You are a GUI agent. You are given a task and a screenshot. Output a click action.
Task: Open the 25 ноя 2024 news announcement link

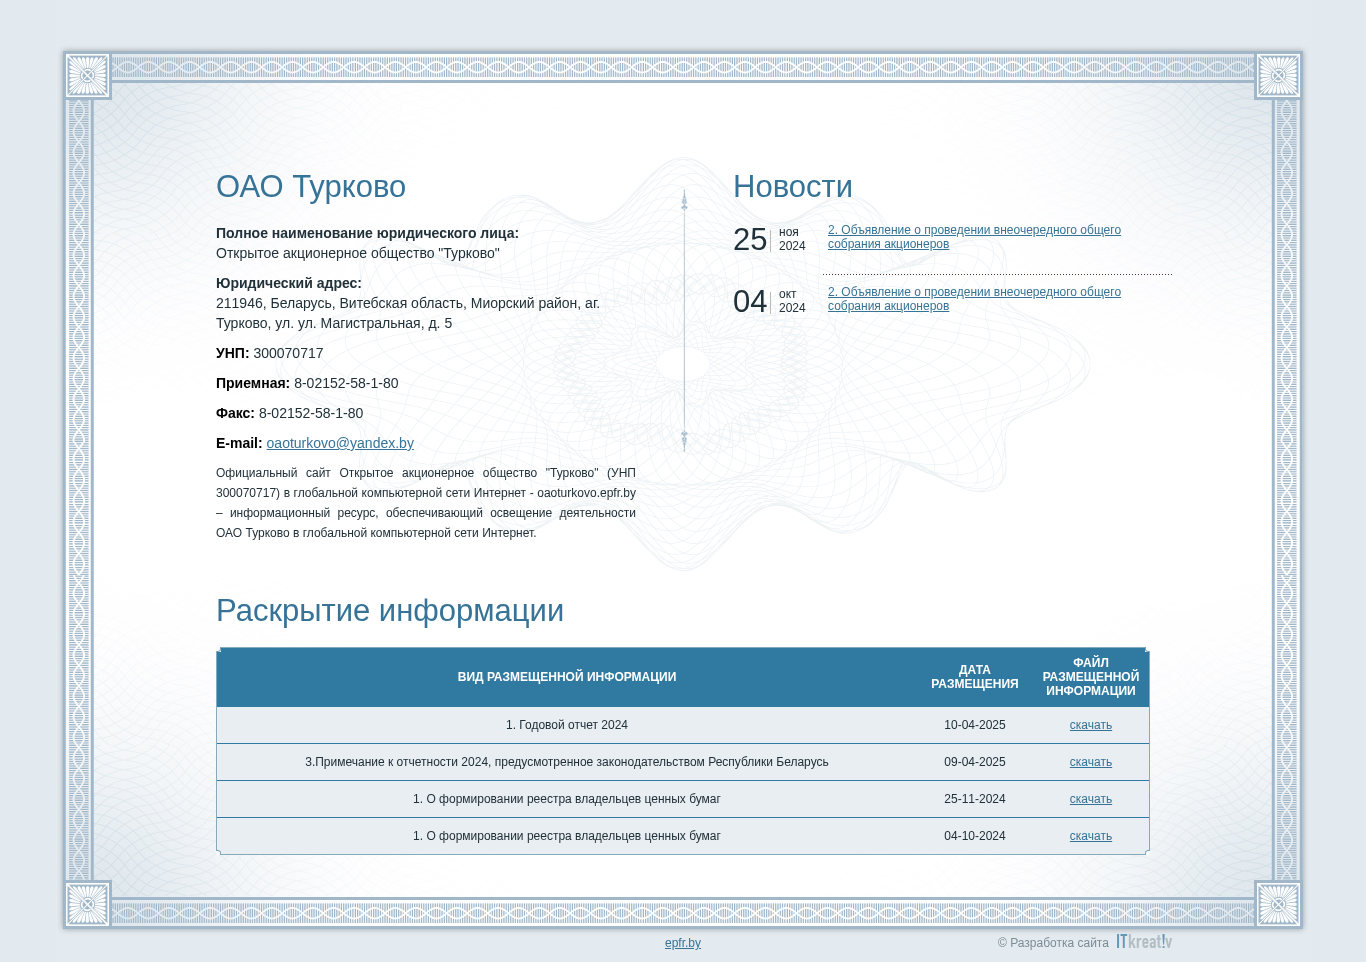click(974, 237)
